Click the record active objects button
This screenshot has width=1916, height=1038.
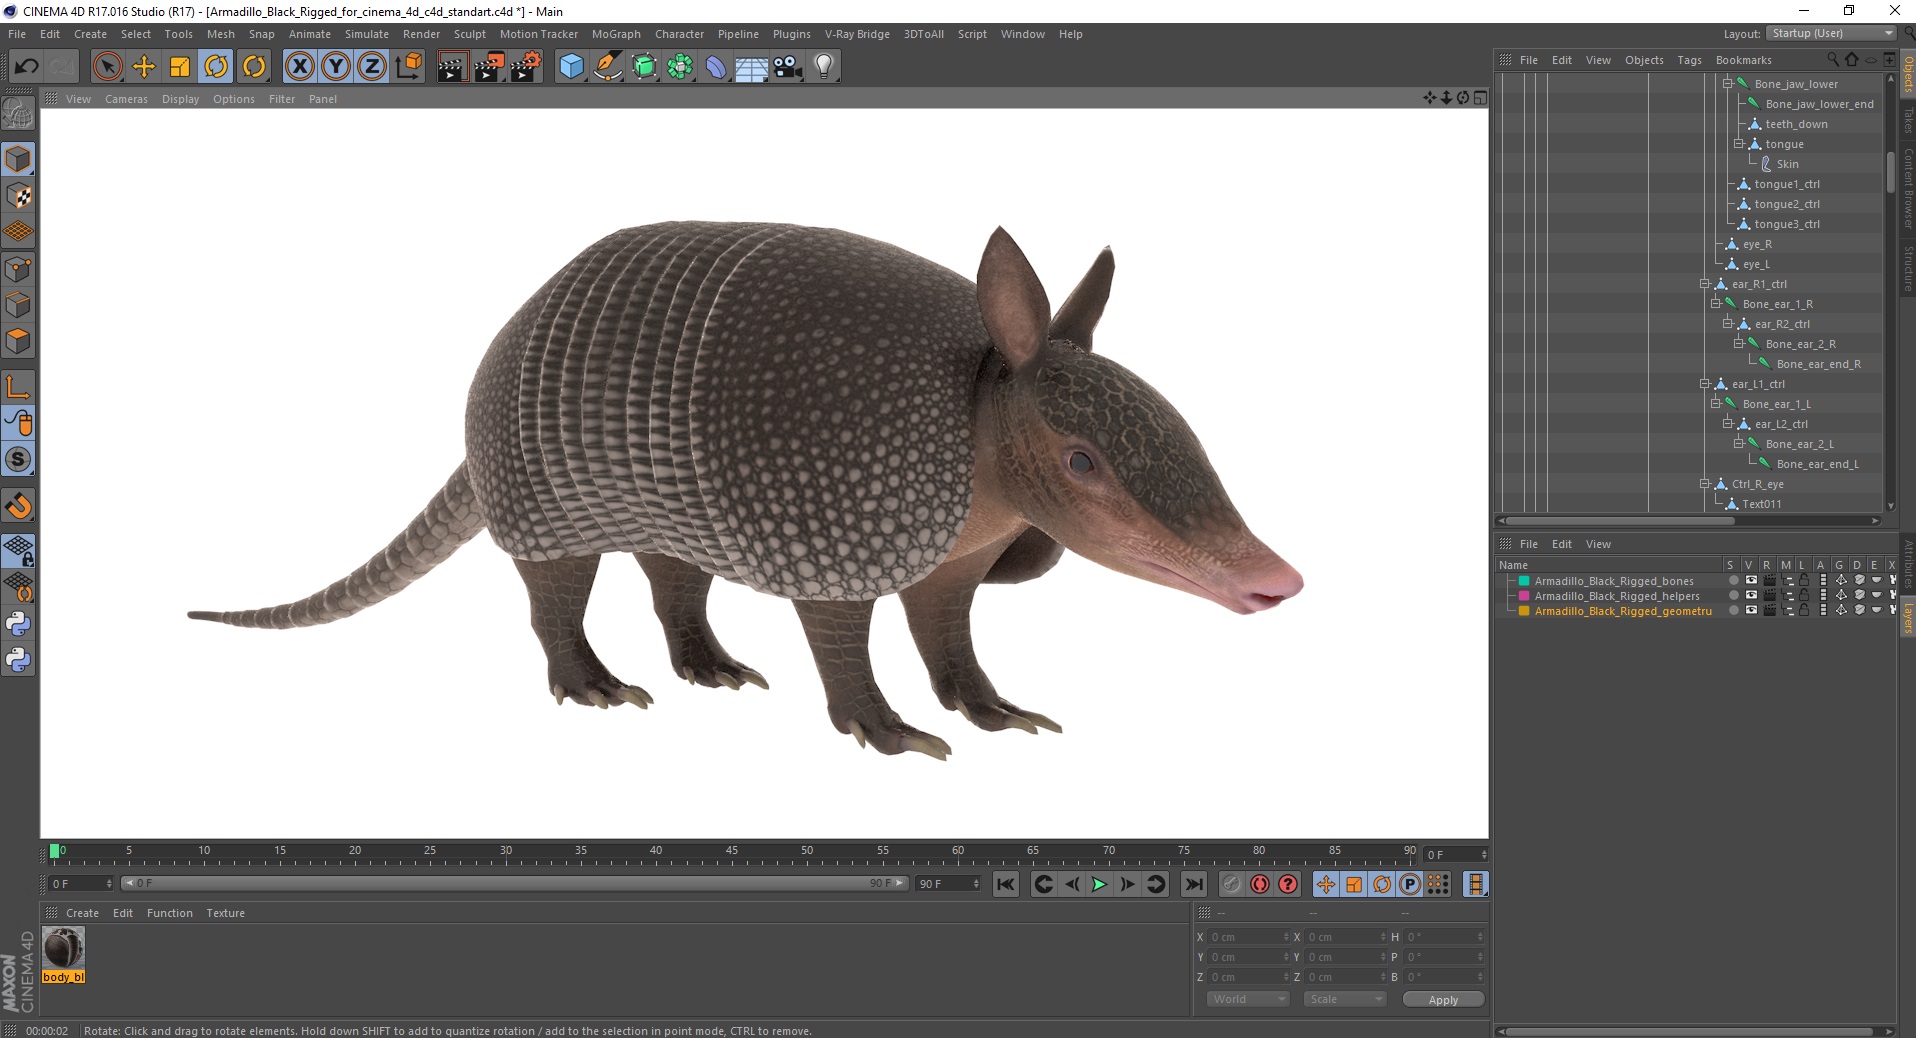(1231, 884)
